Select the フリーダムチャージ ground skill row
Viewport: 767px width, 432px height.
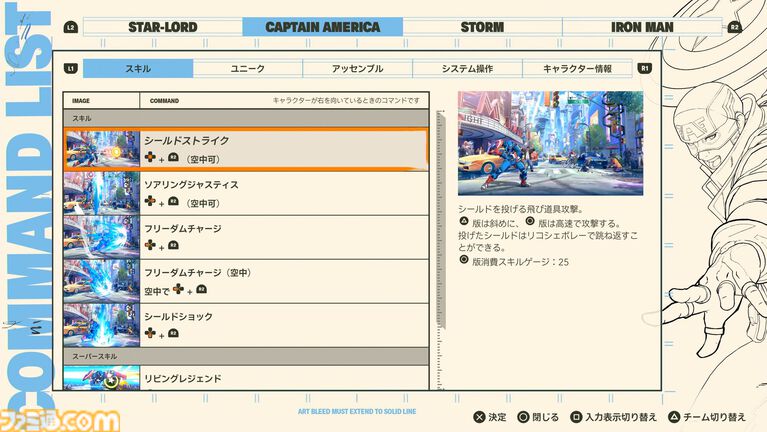[246, 237]
